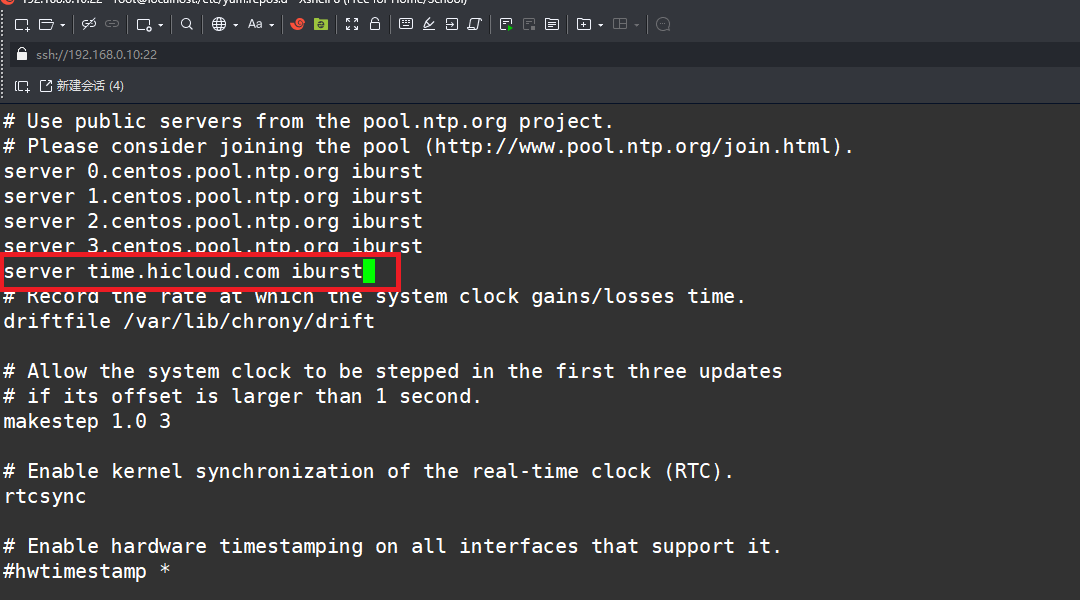The image size is (1080, 600).
Task: Click the Disconnect link icon
Action: (x=89, y=24)
